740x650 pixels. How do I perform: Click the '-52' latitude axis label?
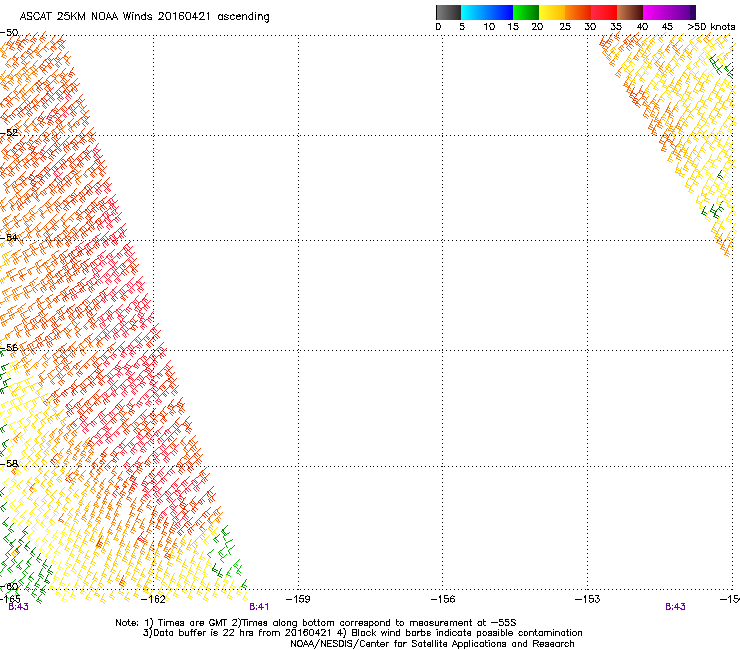(x=9, y=133)
